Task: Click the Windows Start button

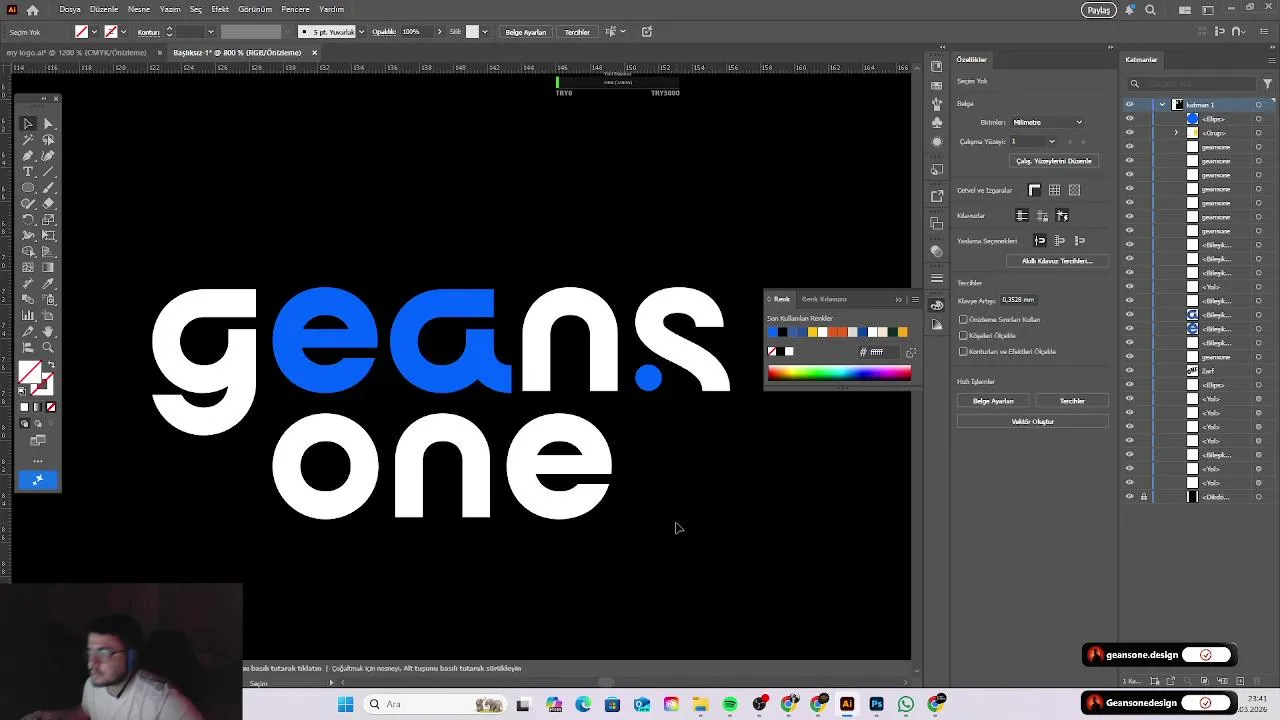Action: pos(345,704)
